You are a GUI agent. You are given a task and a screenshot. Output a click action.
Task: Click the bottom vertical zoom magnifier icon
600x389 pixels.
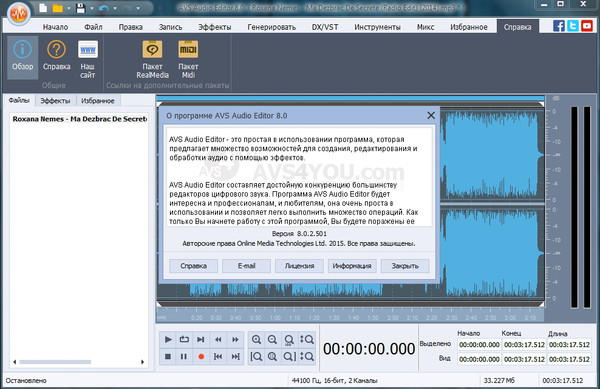[x=307, y=356]
